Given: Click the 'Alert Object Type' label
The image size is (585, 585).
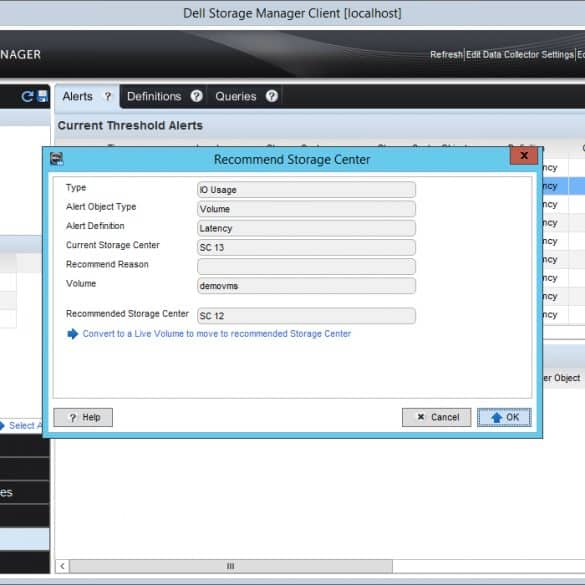Looking at the screenshot, I should 101,207.
